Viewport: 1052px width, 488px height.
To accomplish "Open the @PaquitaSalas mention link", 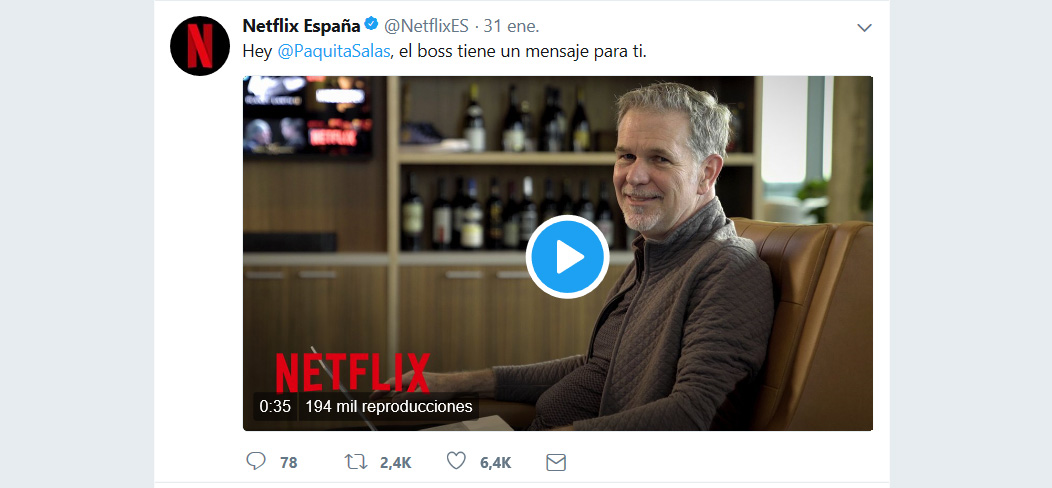I will [x=333, y=52].
